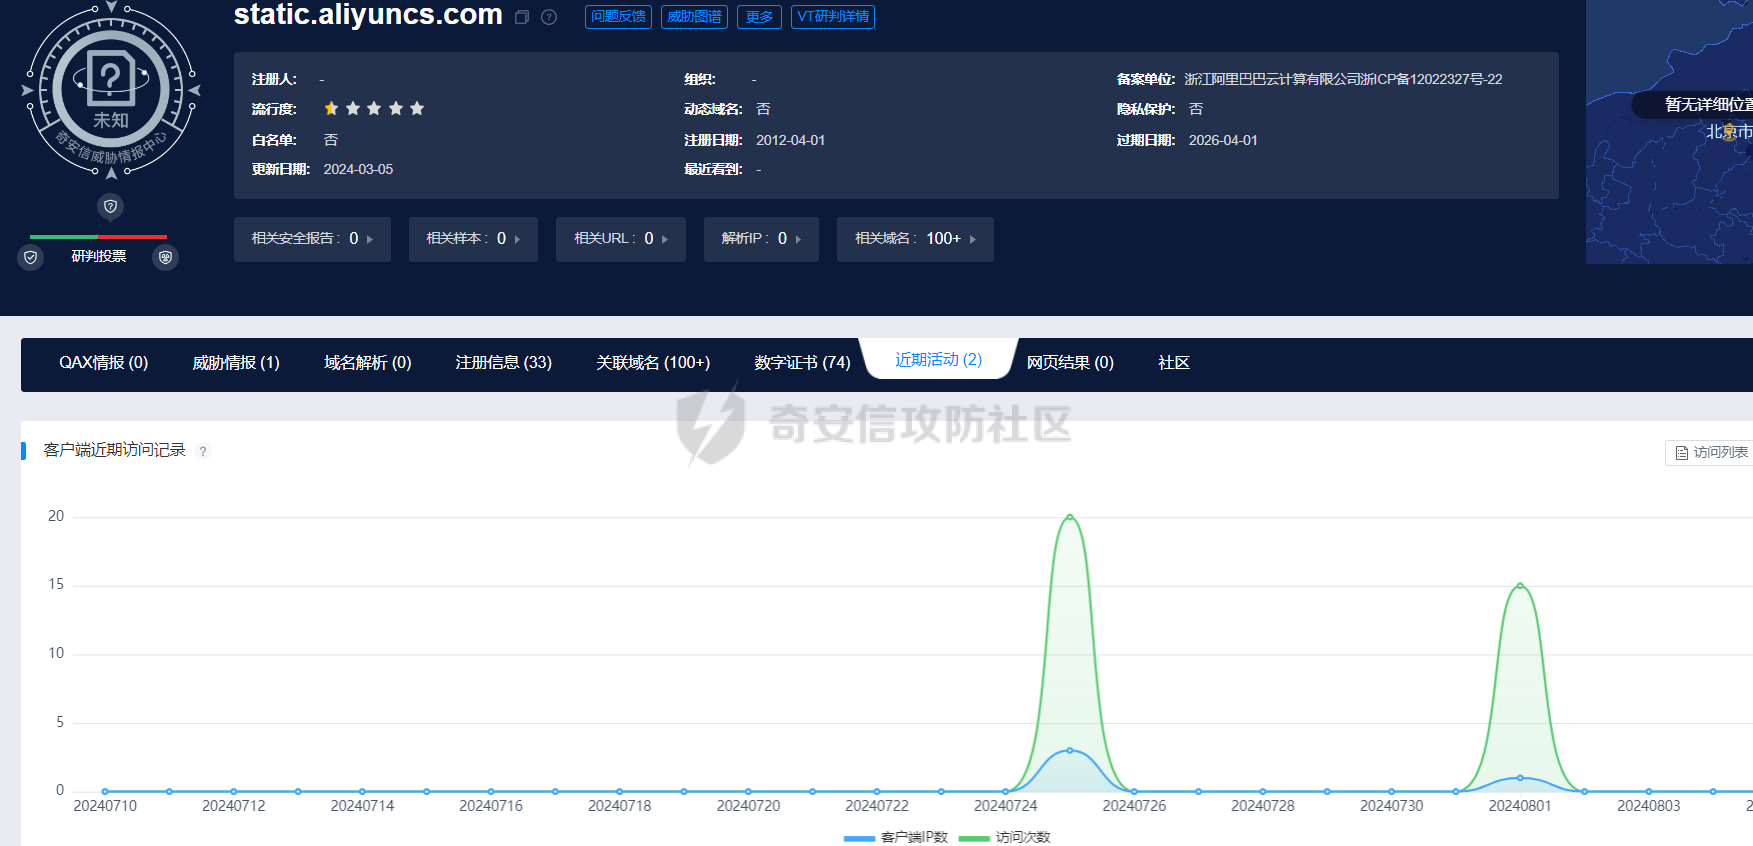This screenshot has width=1753, height=846.
Task: Open VT研判详情
Action: pos(833,17)
